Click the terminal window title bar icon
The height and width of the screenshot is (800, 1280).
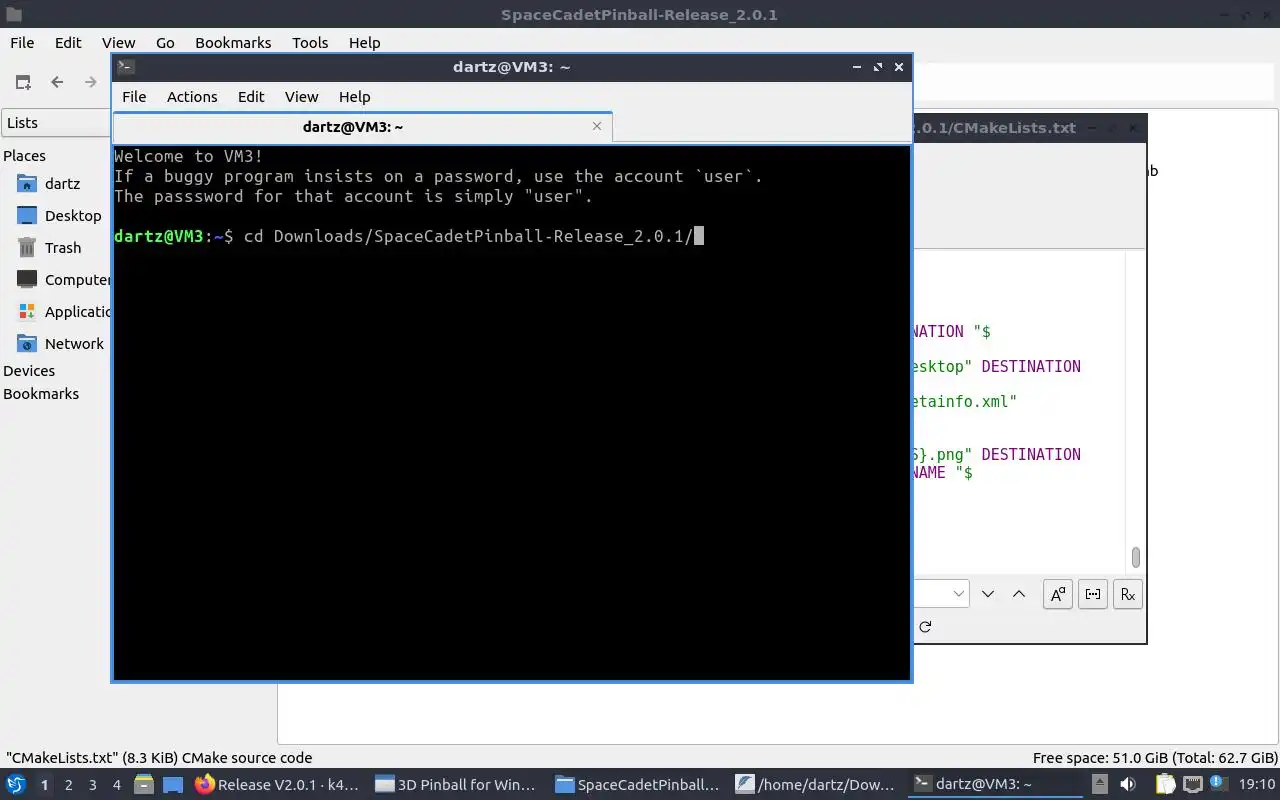[x=125, y=67]
